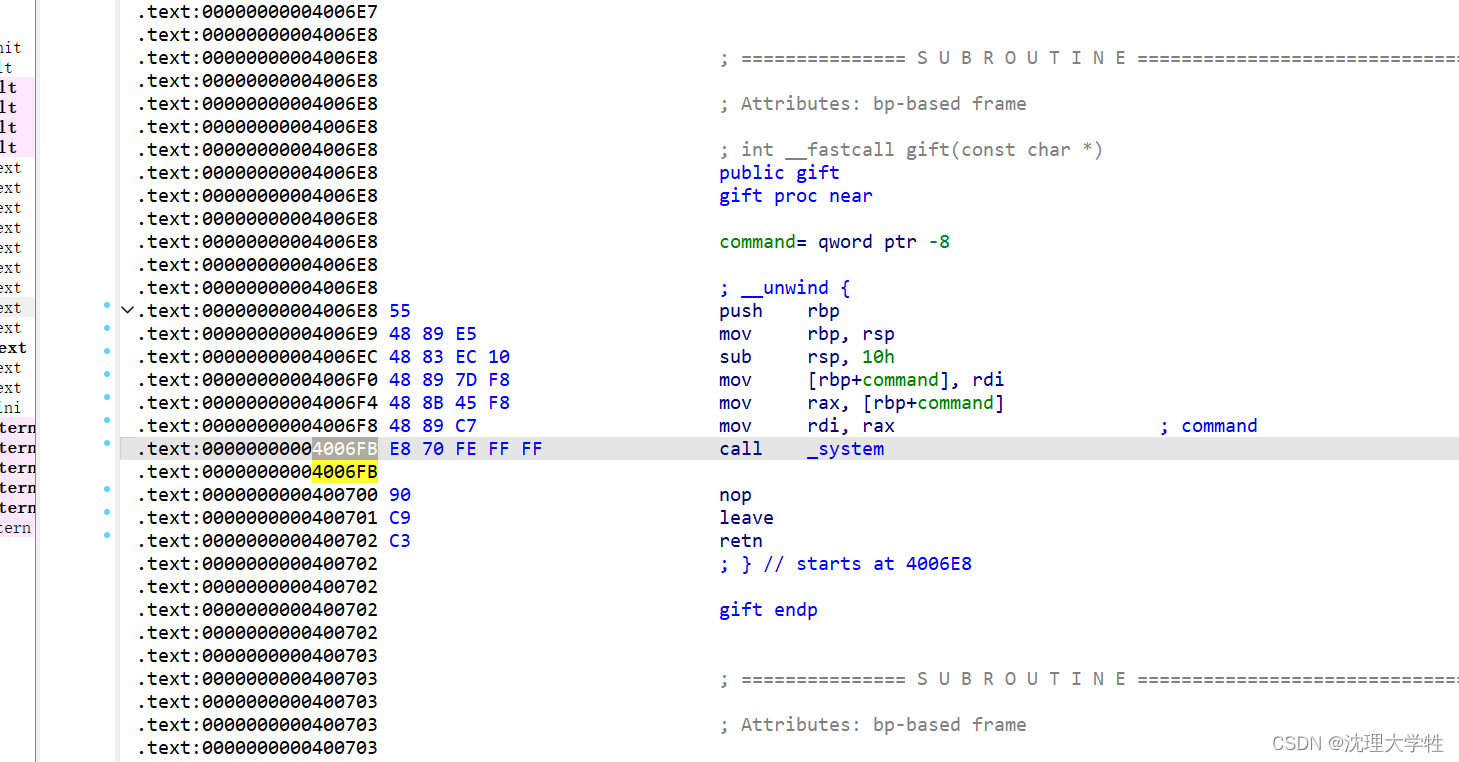Click gift in the public gift declaration

click(817, 172)
